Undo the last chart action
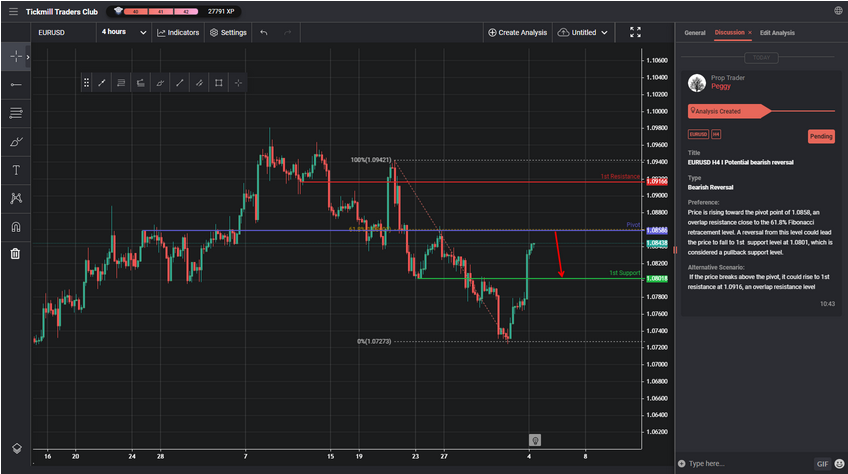Viewport: 848px width, 474px height. click(264, 32)
